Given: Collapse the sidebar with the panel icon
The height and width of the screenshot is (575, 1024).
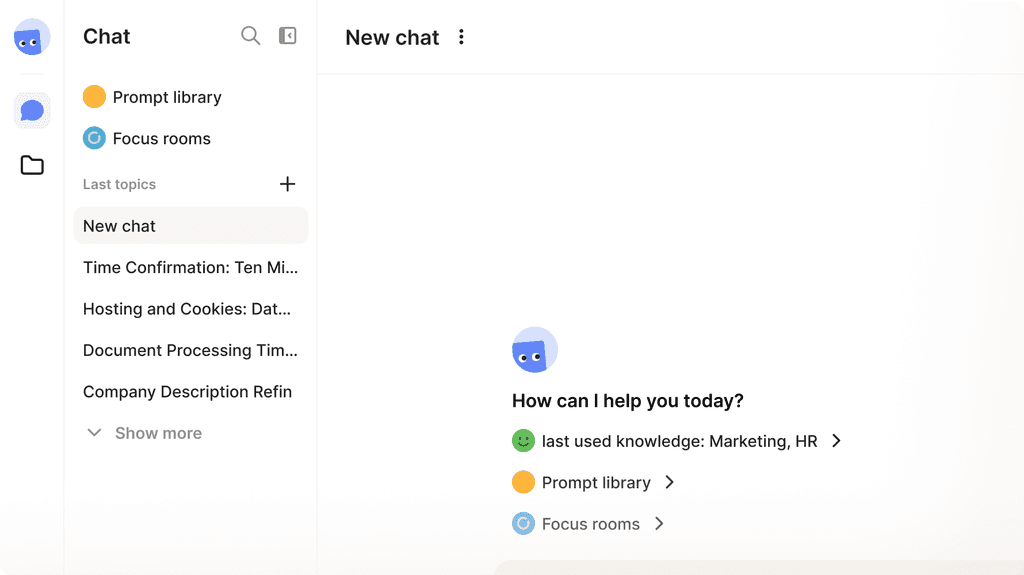Looking at the screenshot, I should pyautogui.click(x=288, y=35).
